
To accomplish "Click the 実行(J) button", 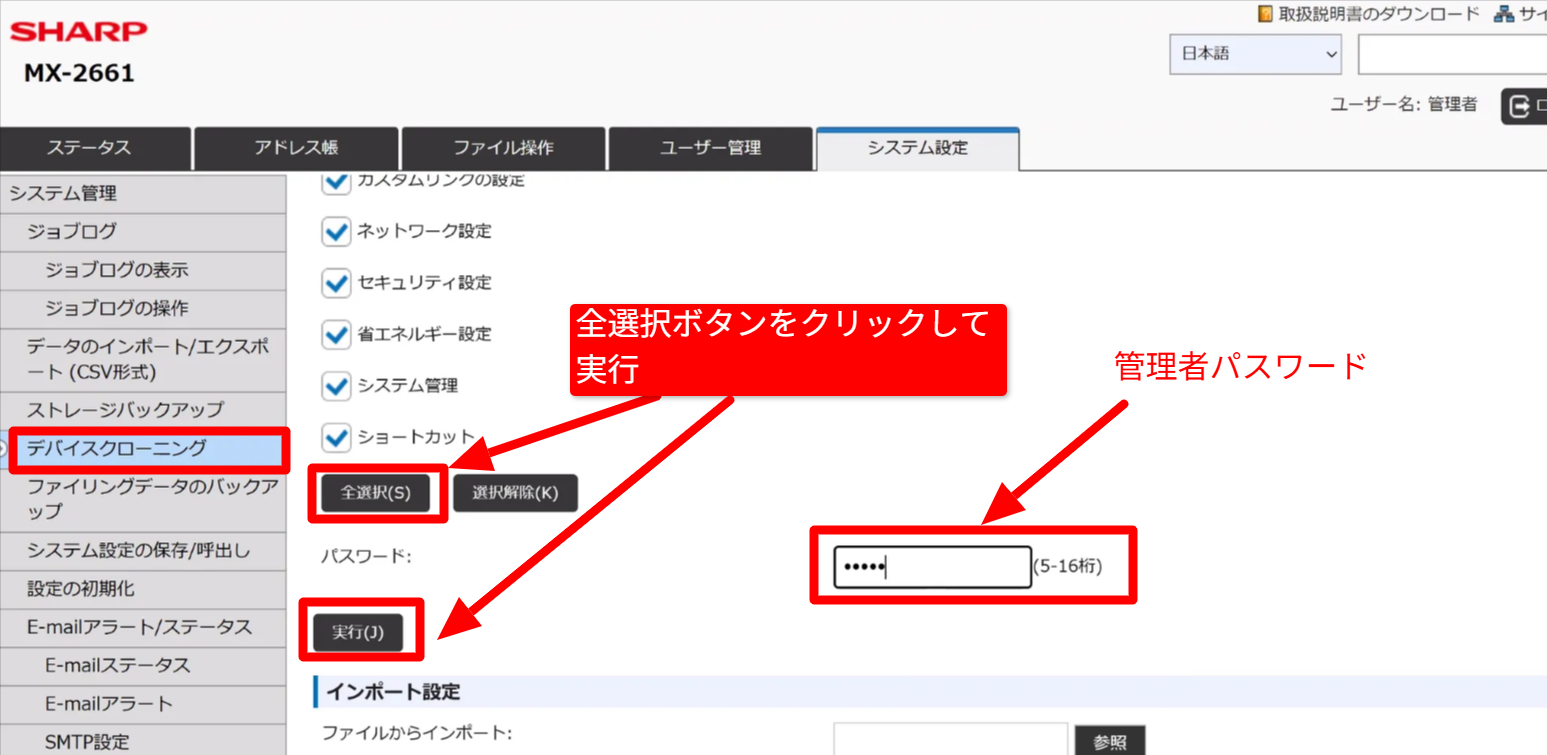I will click(x=358, y=633).
